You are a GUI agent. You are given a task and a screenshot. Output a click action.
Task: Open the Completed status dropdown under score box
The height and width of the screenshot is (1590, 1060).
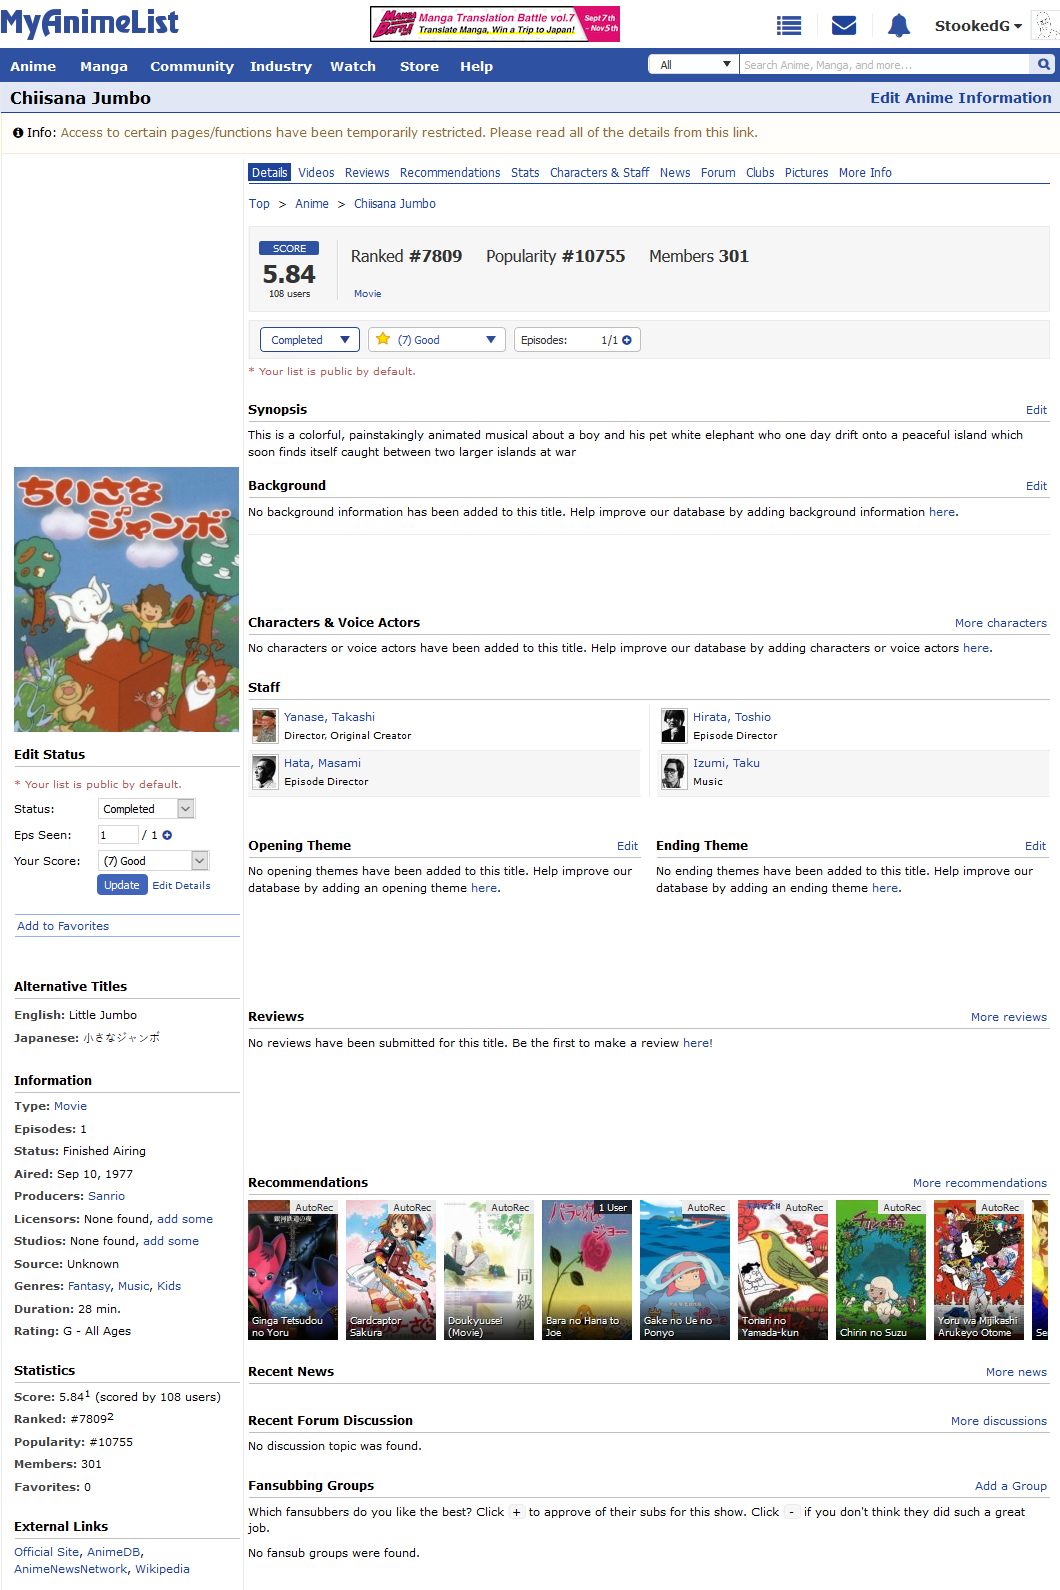pos(310,340)
